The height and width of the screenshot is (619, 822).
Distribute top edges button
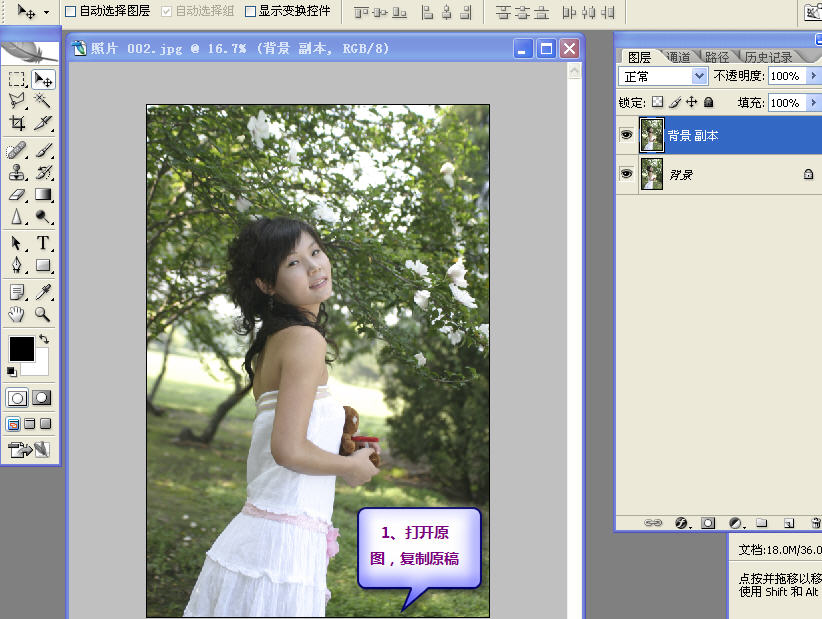(x=503, y=12)
